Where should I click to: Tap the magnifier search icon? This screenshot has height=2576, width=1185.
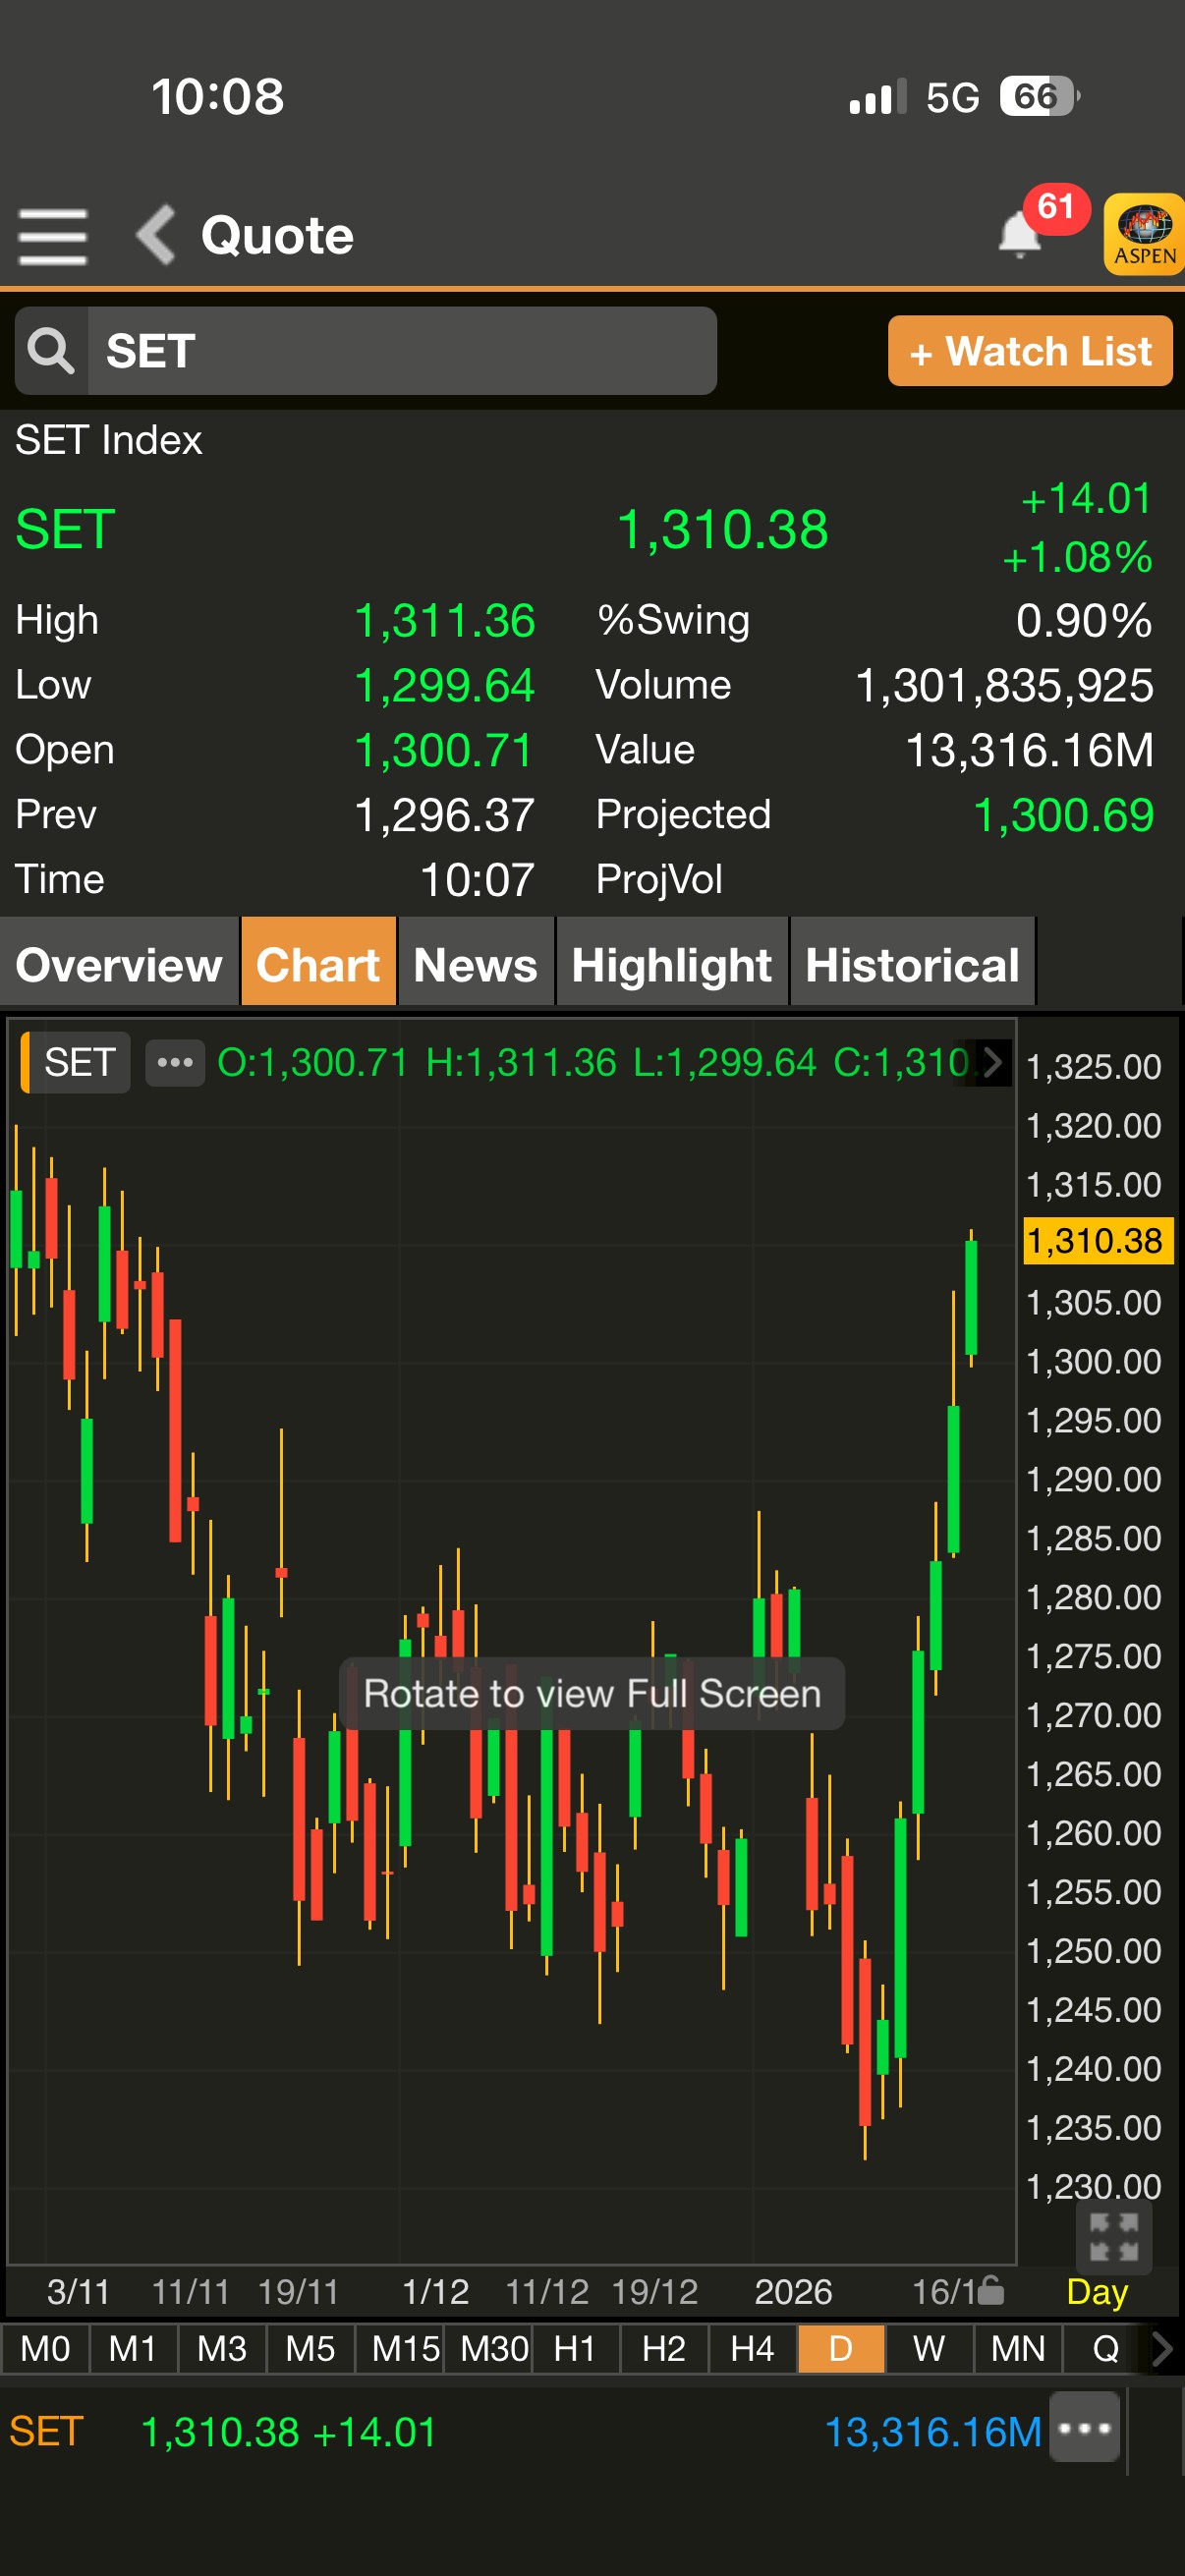51,351
